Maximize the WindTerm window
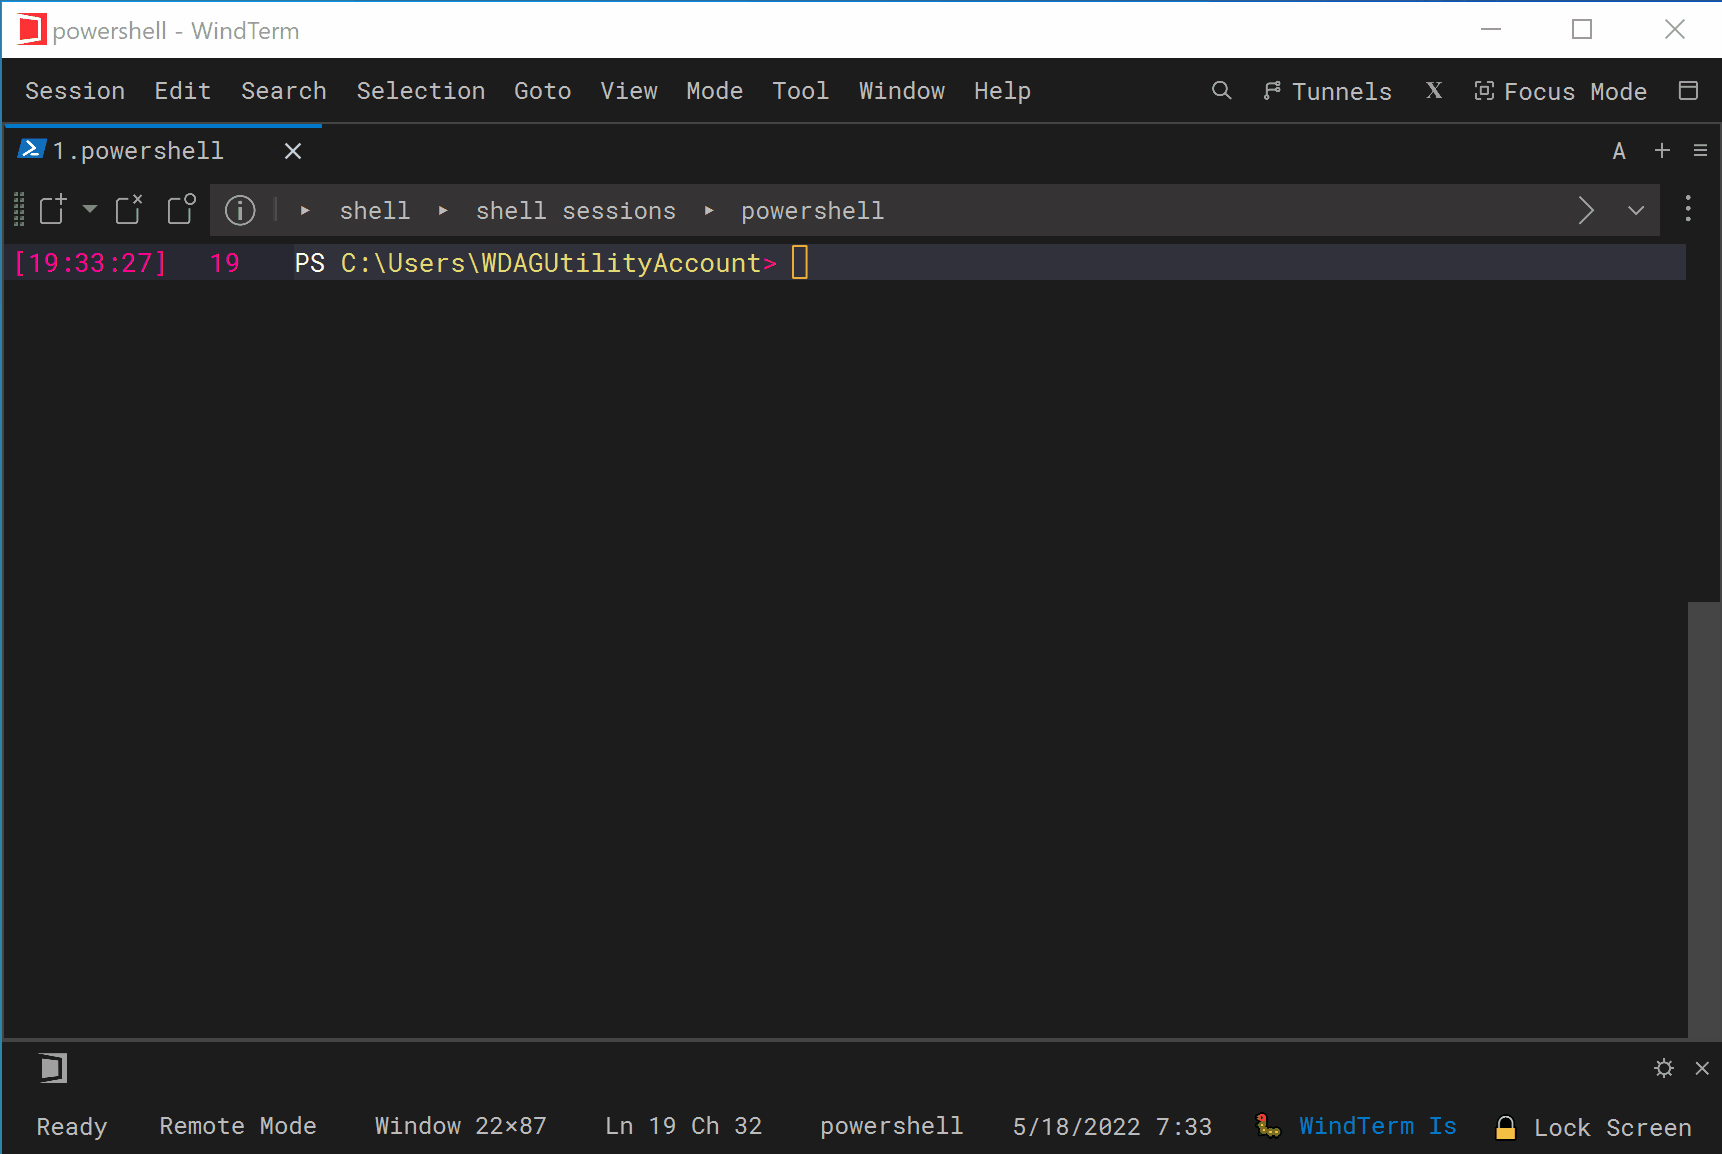The image size is (1722, 1154). (1582, 29)
